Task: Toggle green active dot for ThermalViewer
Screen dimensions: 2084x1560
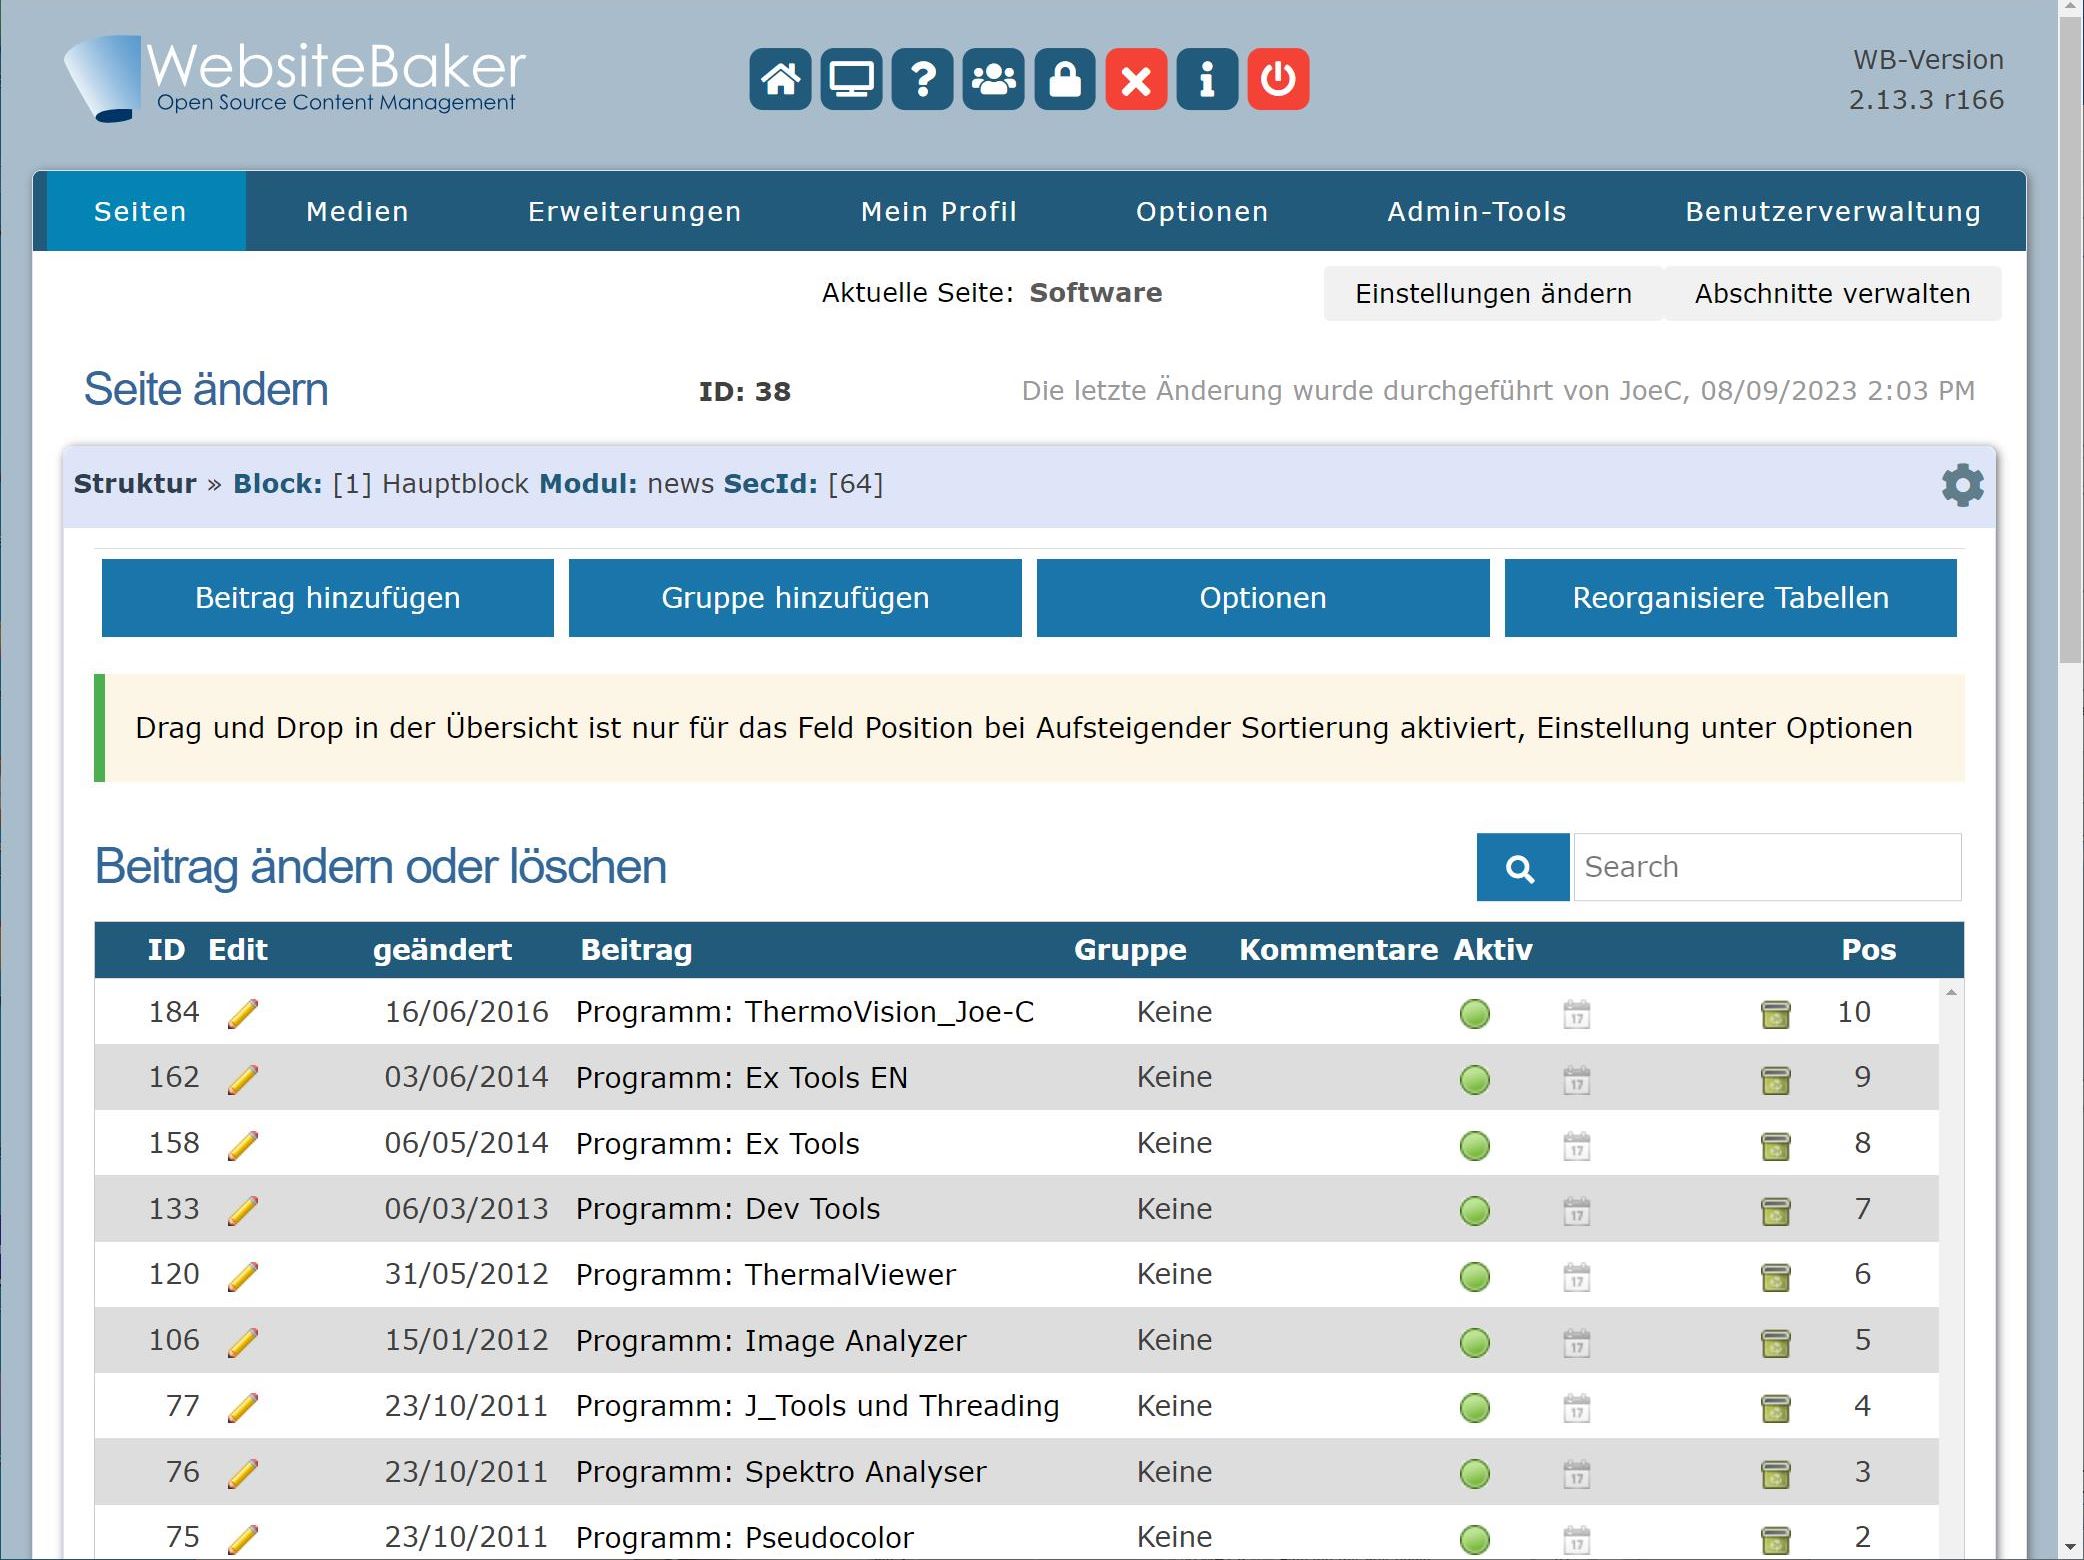Action: pyautogui.click(x=1474, y=1276)
